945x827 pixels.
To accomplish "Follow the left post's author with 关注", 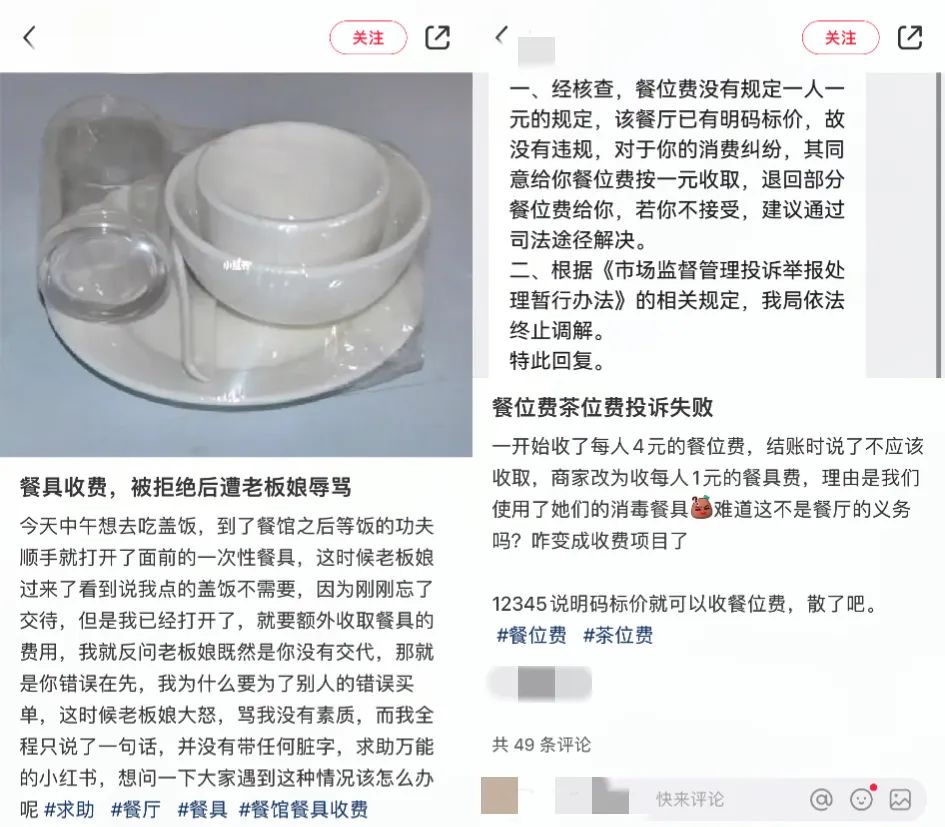I will pyautogui.click(x=368, y=37).
